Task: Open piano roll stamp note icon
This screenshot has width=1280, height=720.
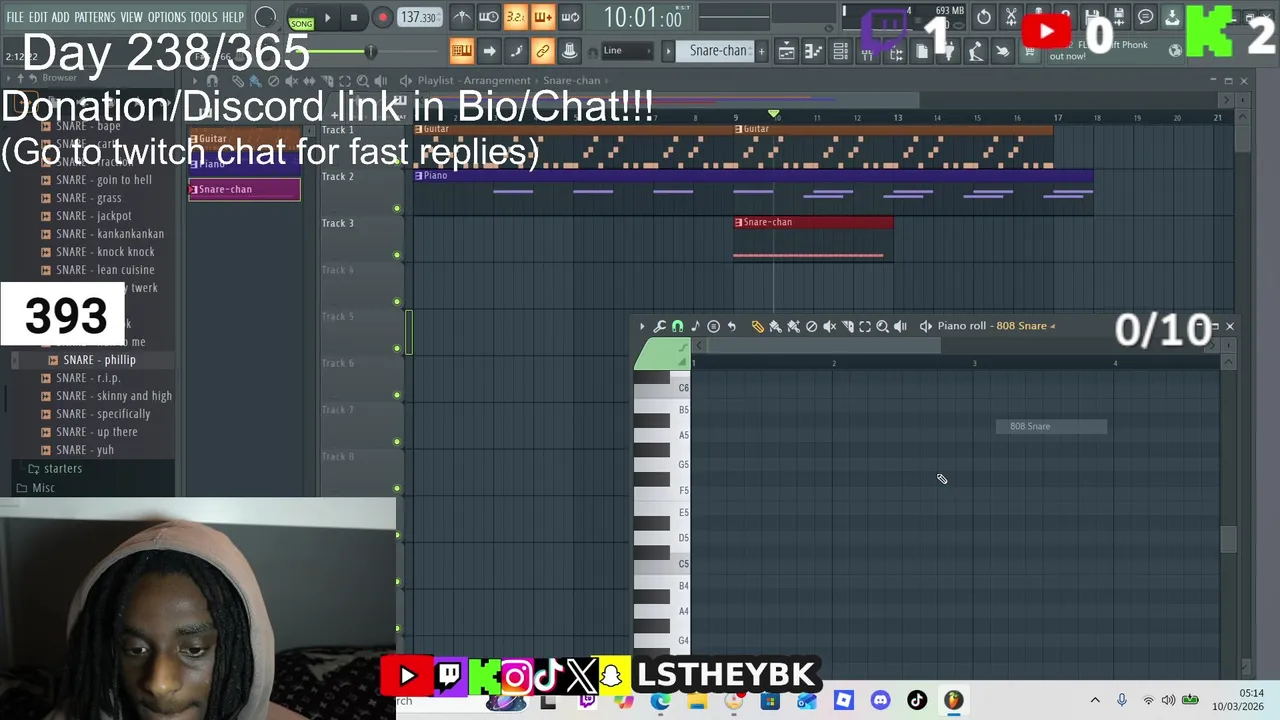Action: pyautogui.click(x=695, y=326)
